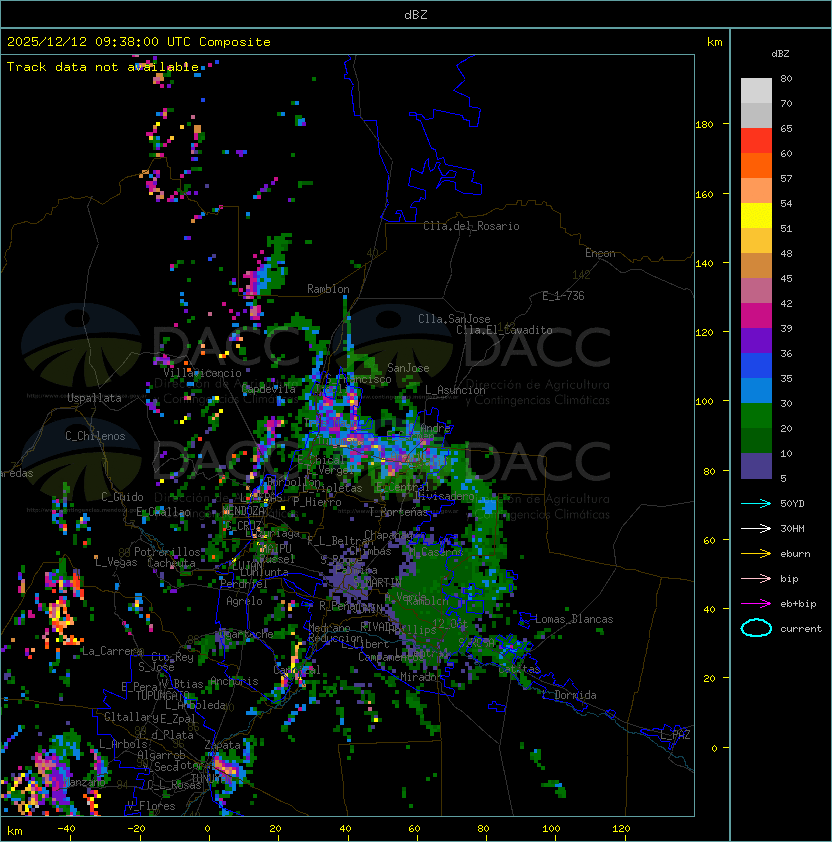Click the Encon place label
This screenshot has width=832, height=842.
point(600,253)
